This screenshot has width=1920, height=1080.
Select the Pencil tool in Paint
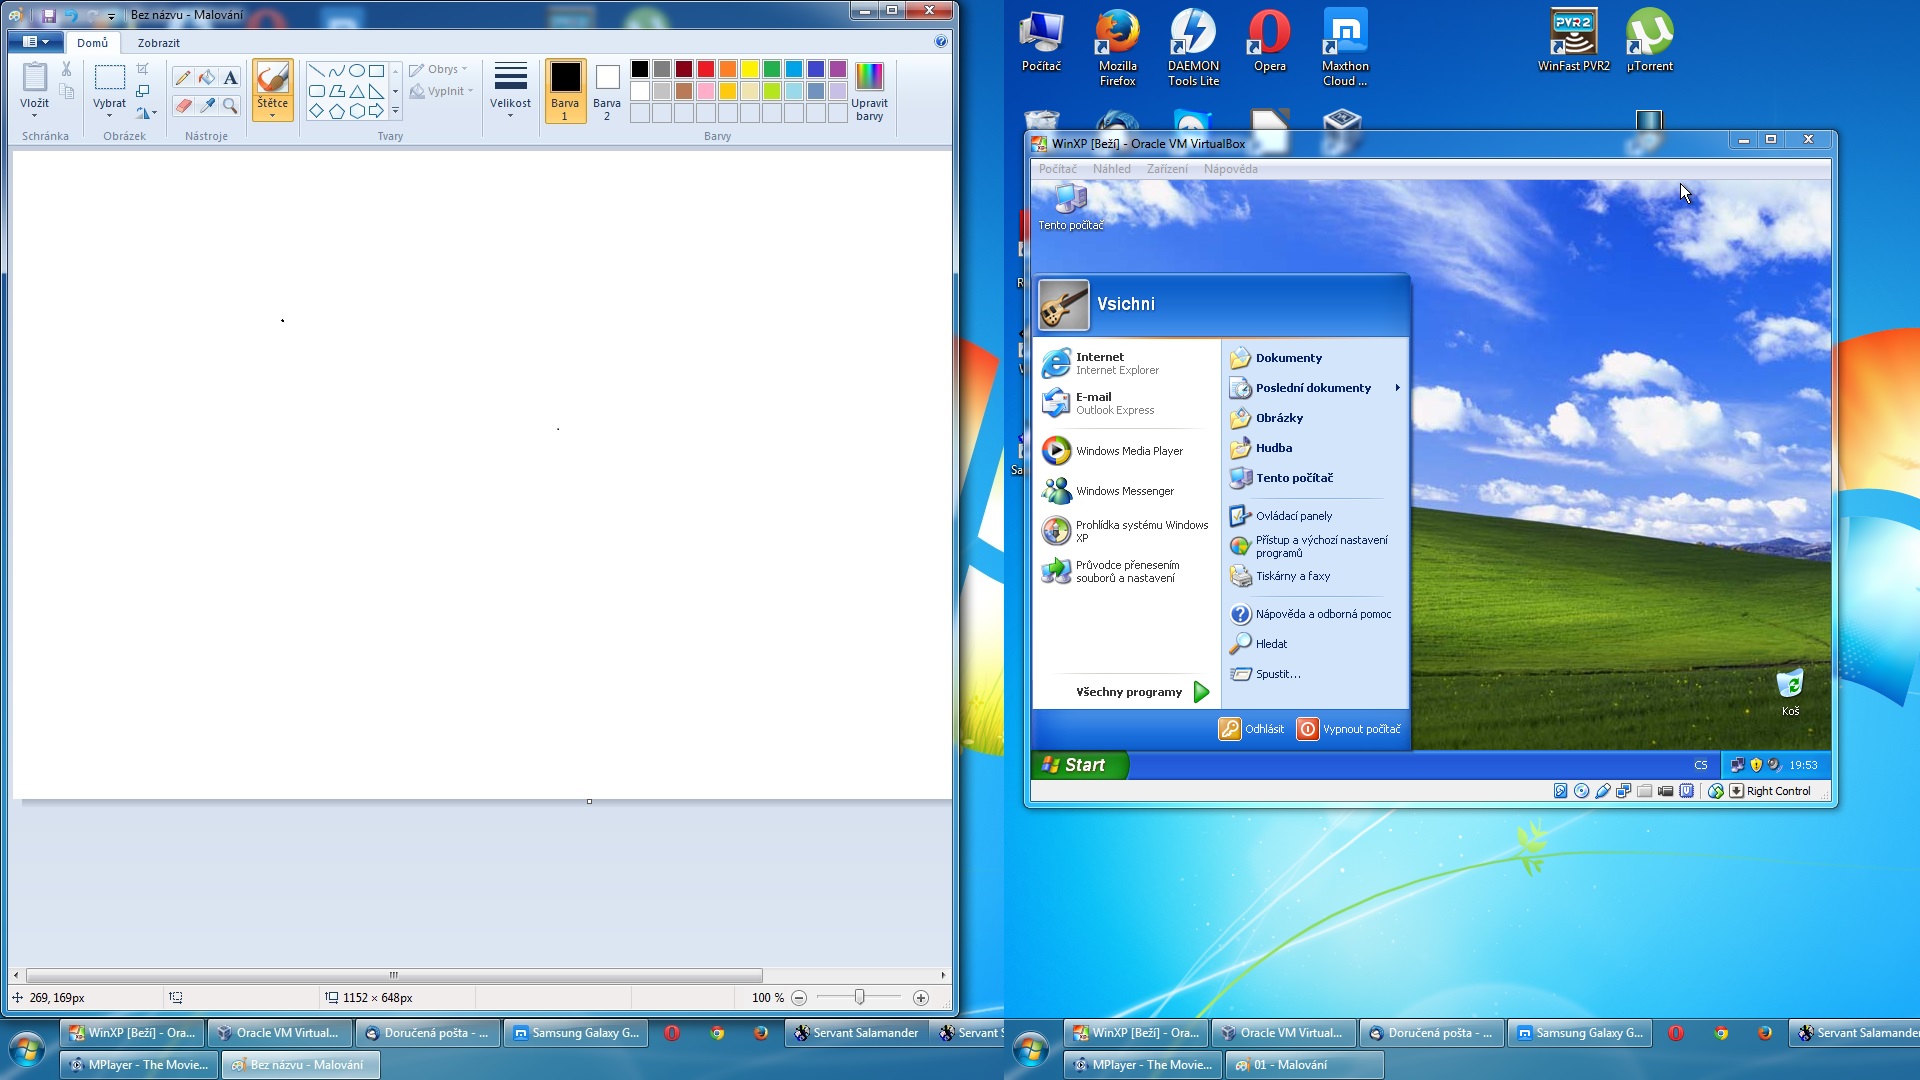click(182, 77)
